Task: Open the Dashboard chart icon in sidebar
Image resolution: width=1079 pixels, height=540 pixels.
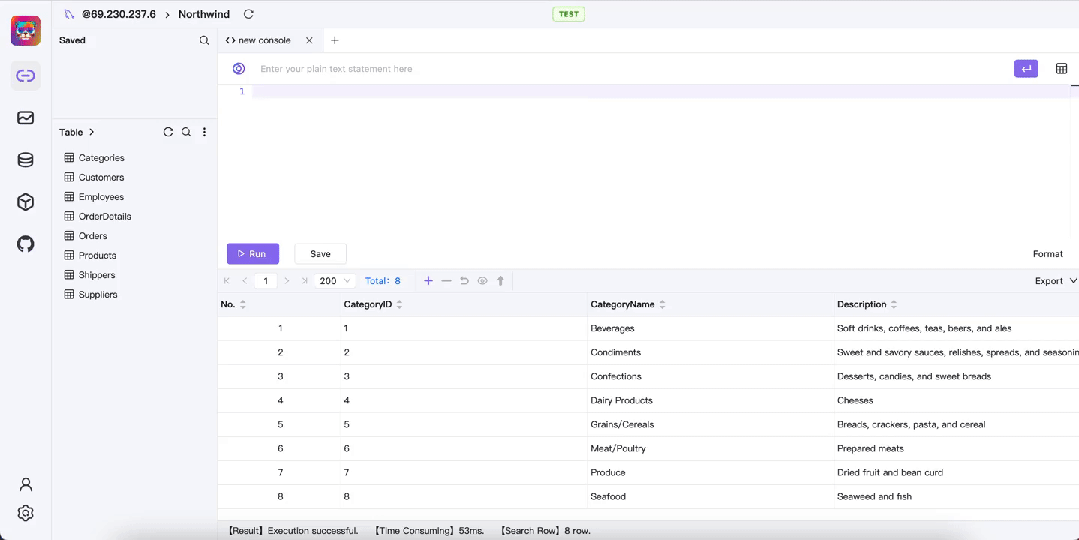Action: pos(25,118)
